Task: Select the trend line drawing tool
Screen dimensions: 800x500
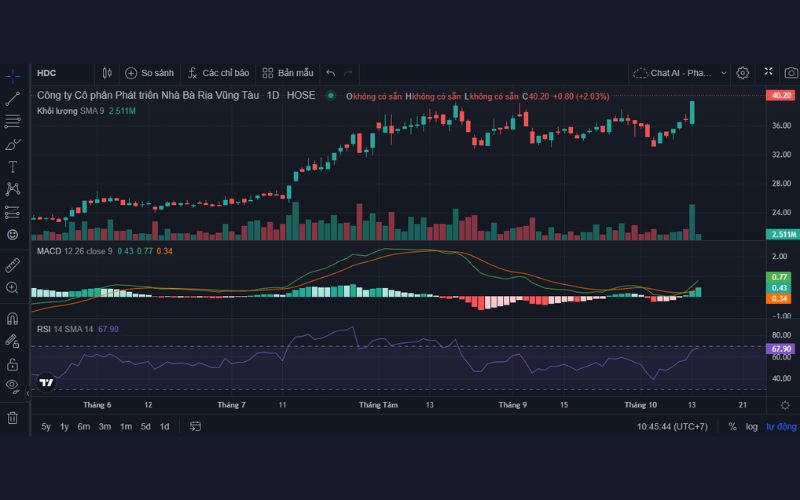Action: (13, 98)
